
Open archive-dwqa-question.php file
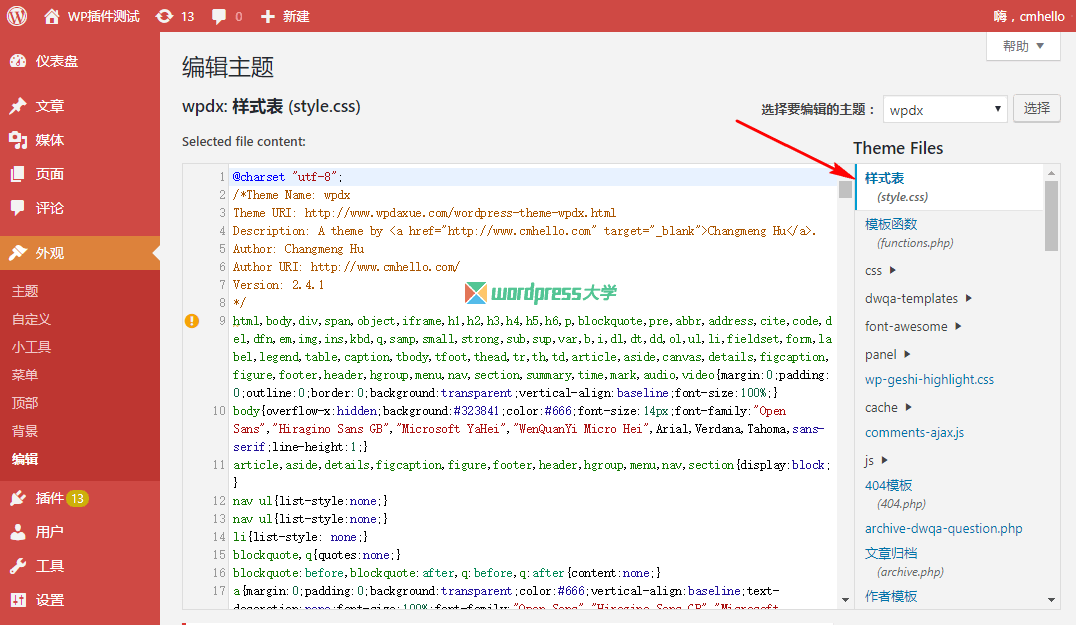[x=944, y=528]
